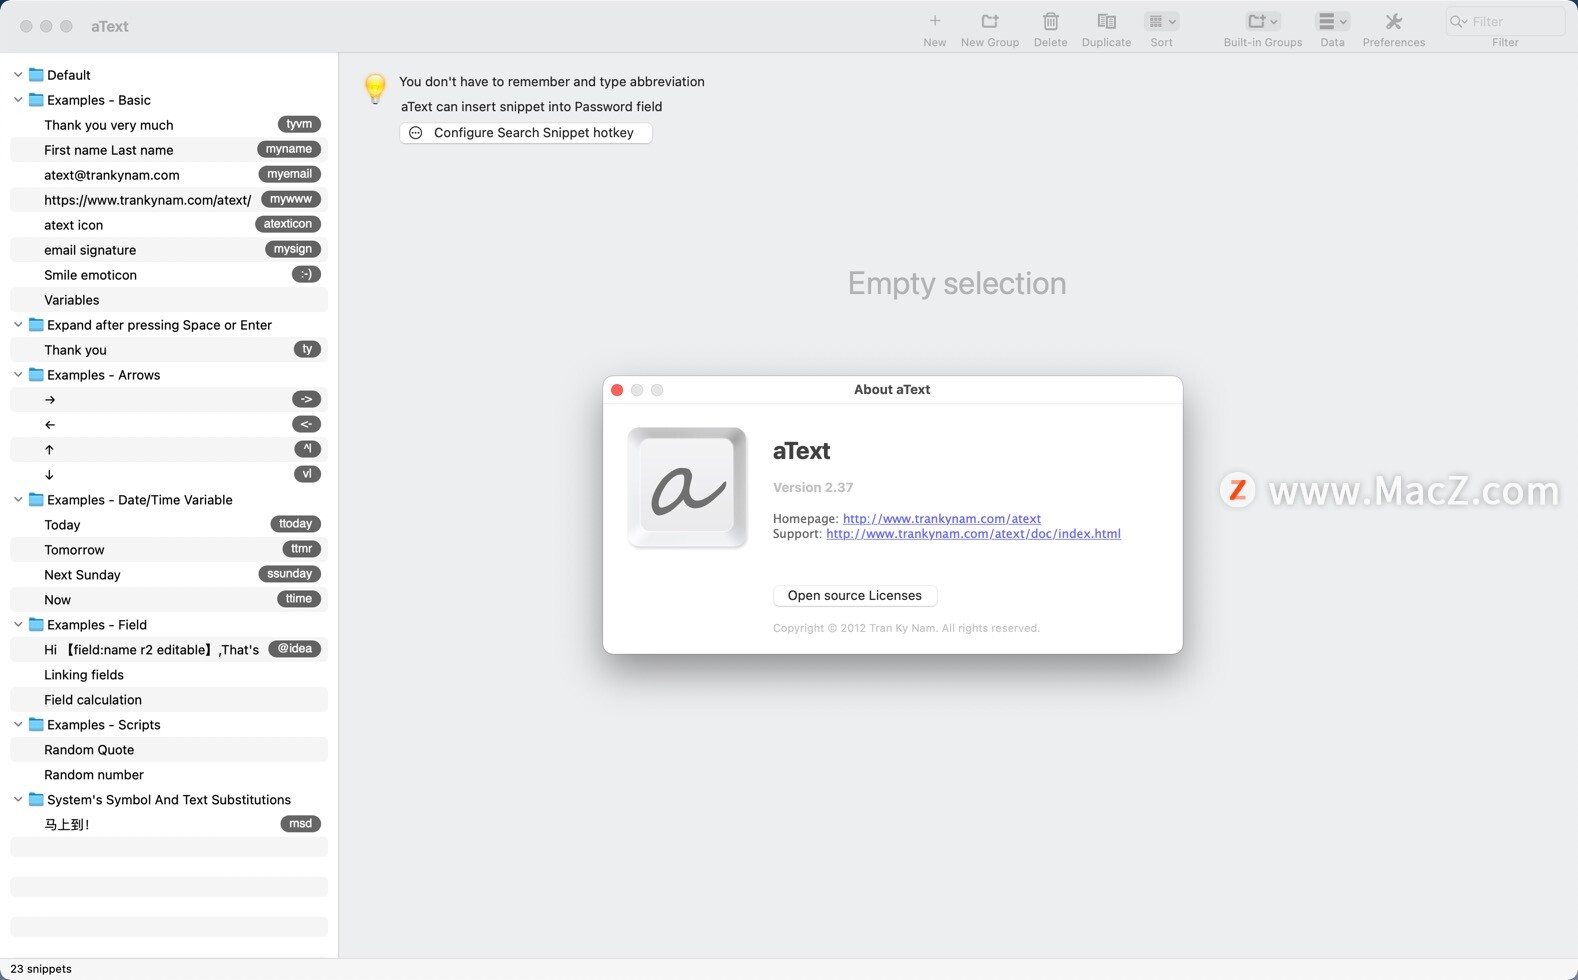1578x980 pixels.
Task: Click the Delete trash icon
Action: 1050,21
